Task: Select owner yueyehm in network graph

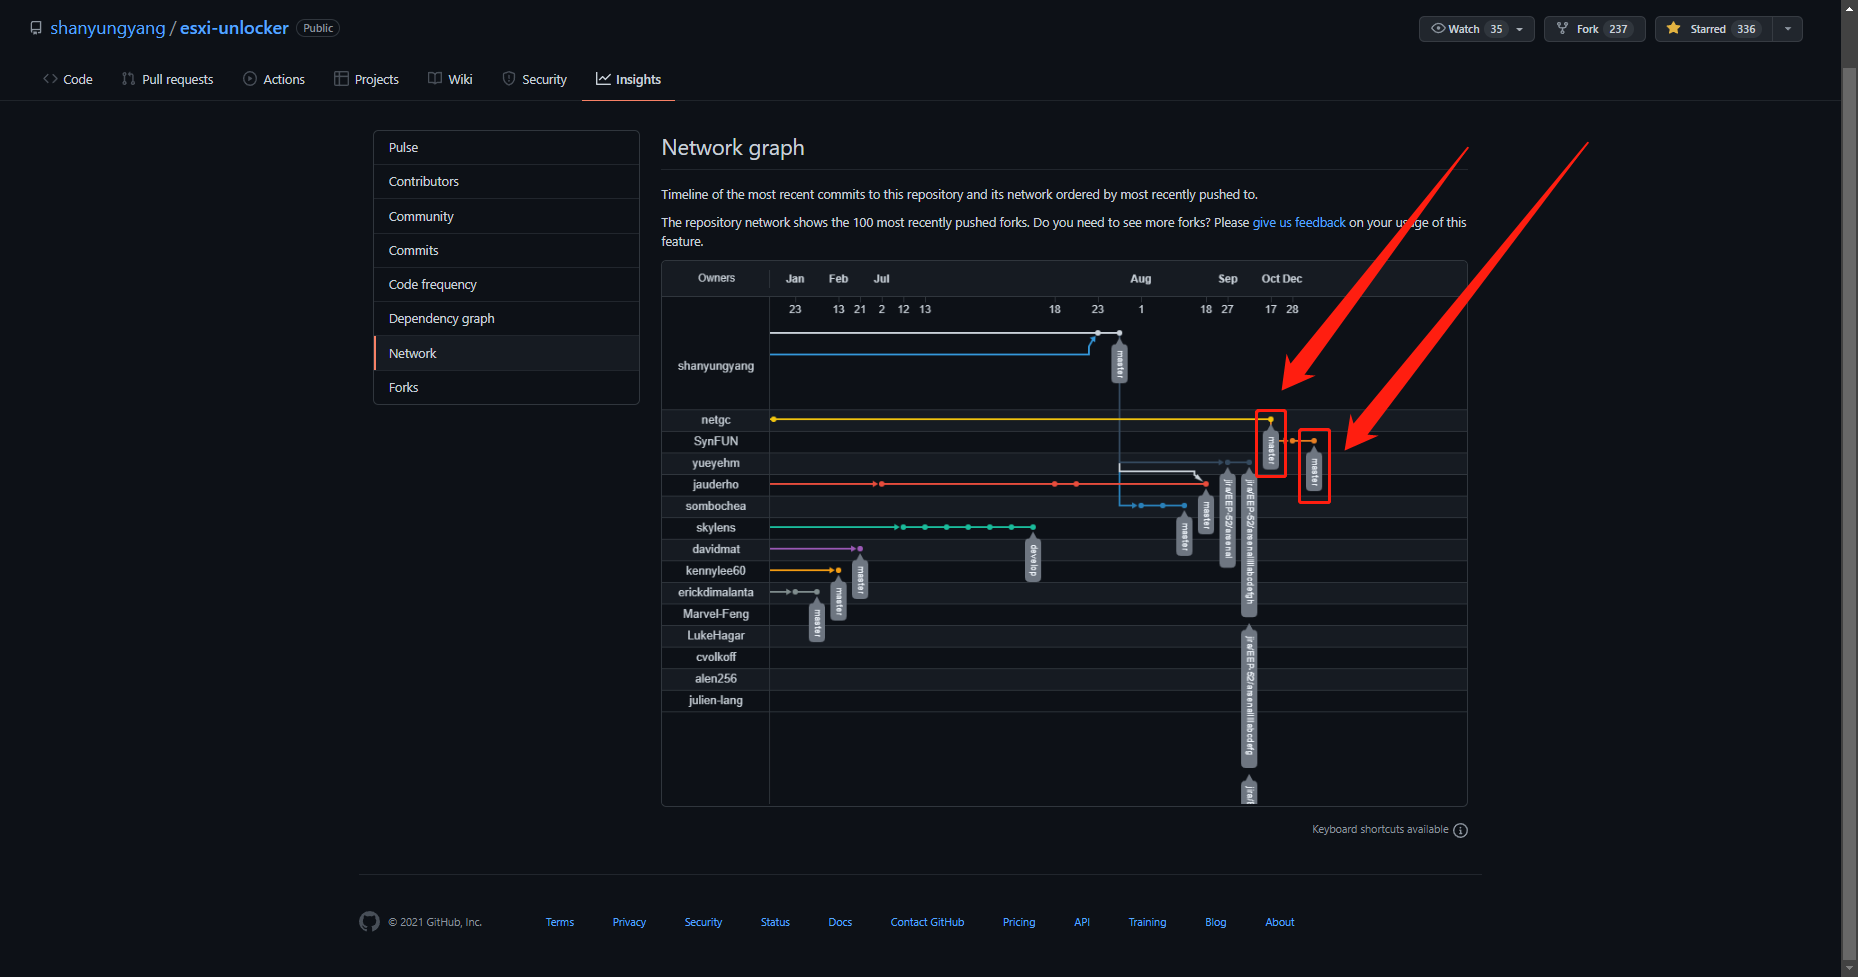Action: (x=716, y=463)
